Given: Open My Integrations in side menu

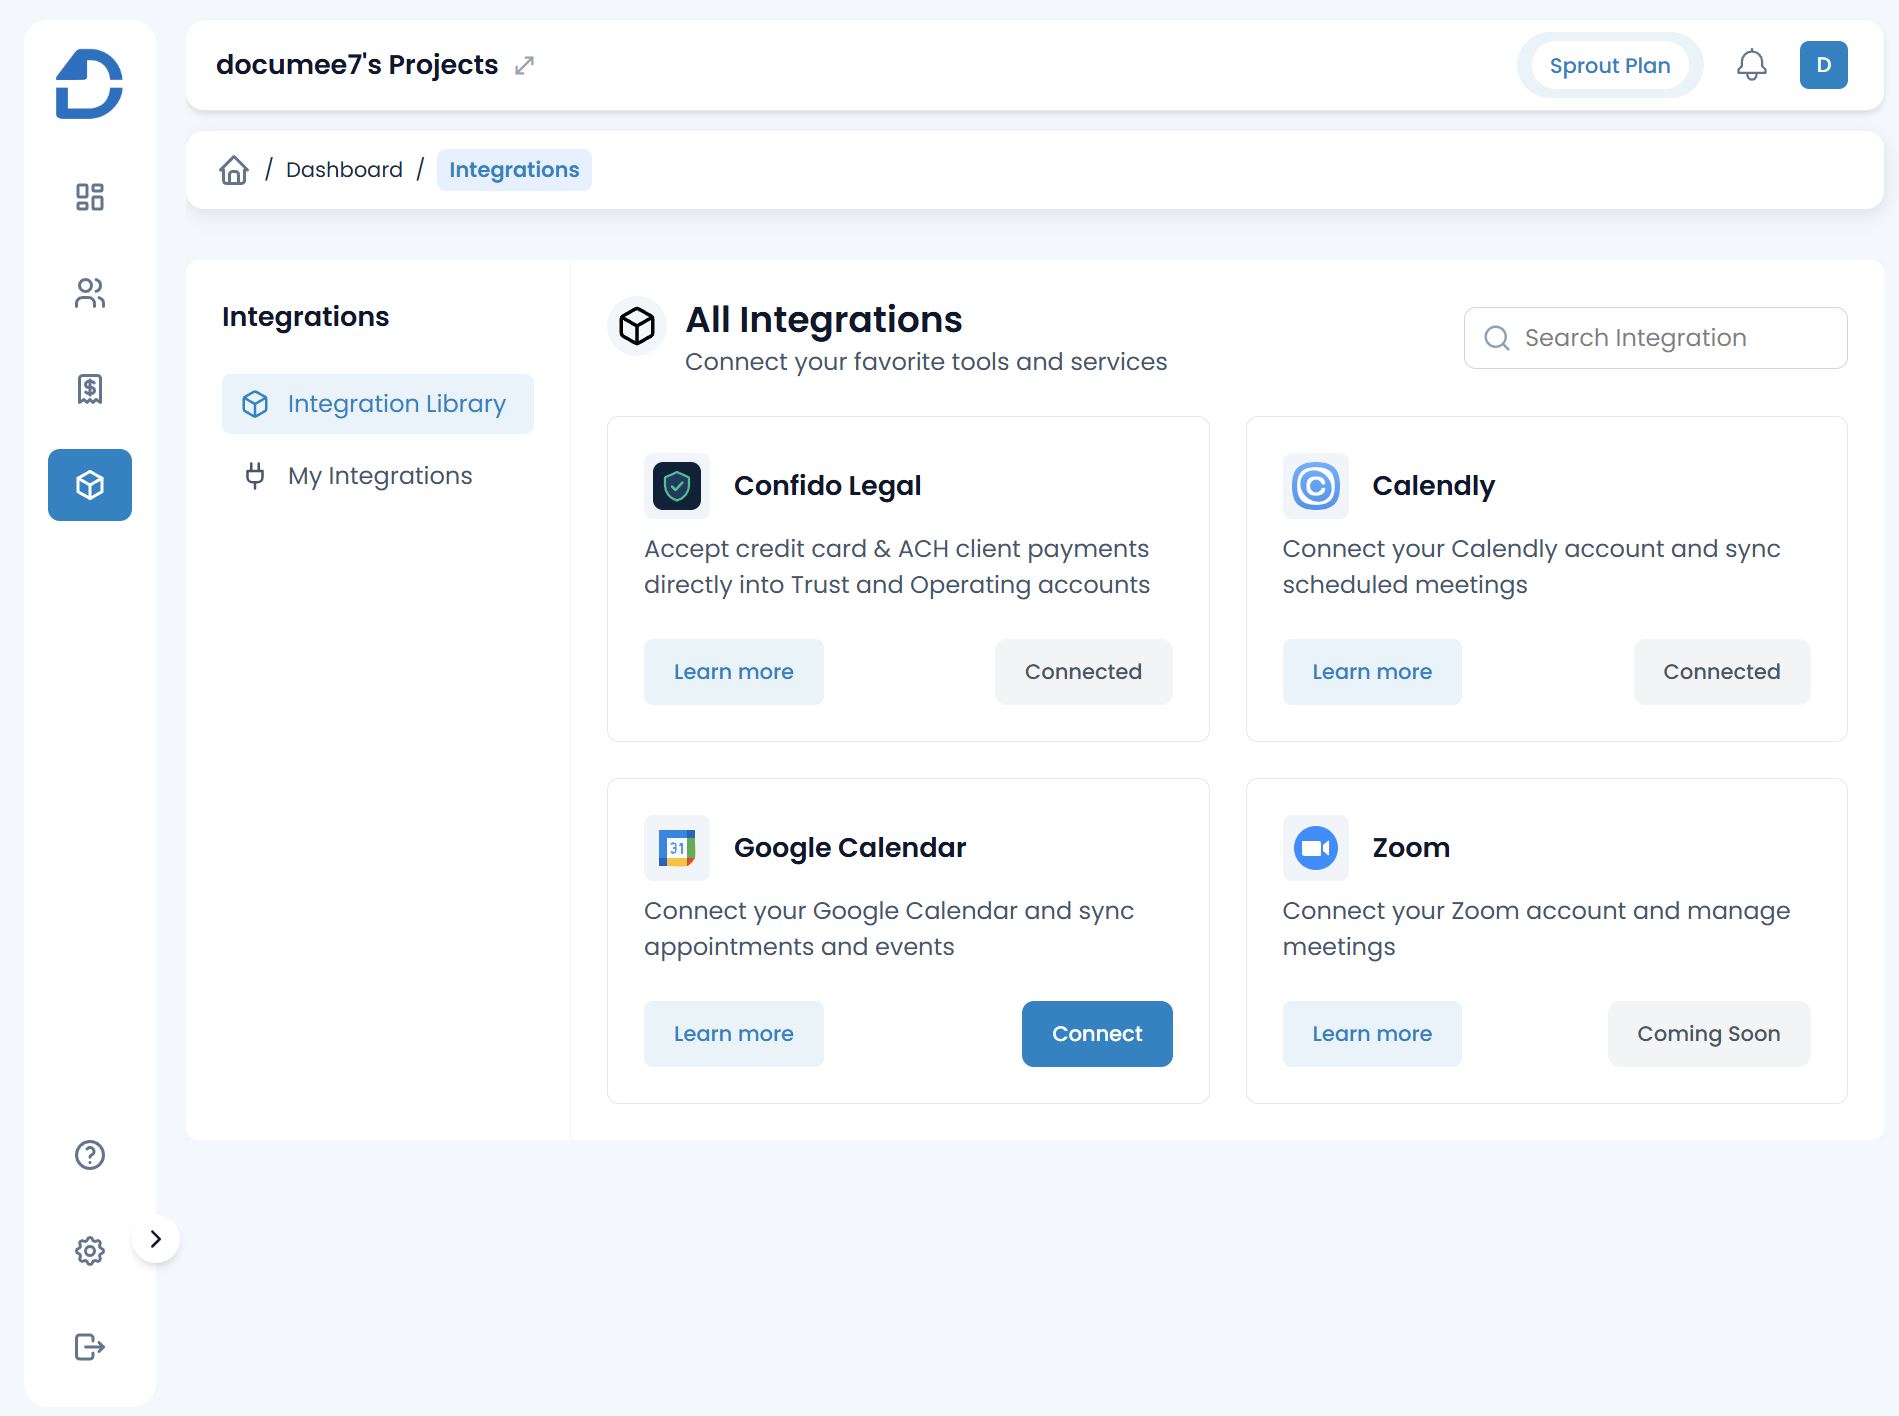Looking at the screenshot, I should 378,476.
